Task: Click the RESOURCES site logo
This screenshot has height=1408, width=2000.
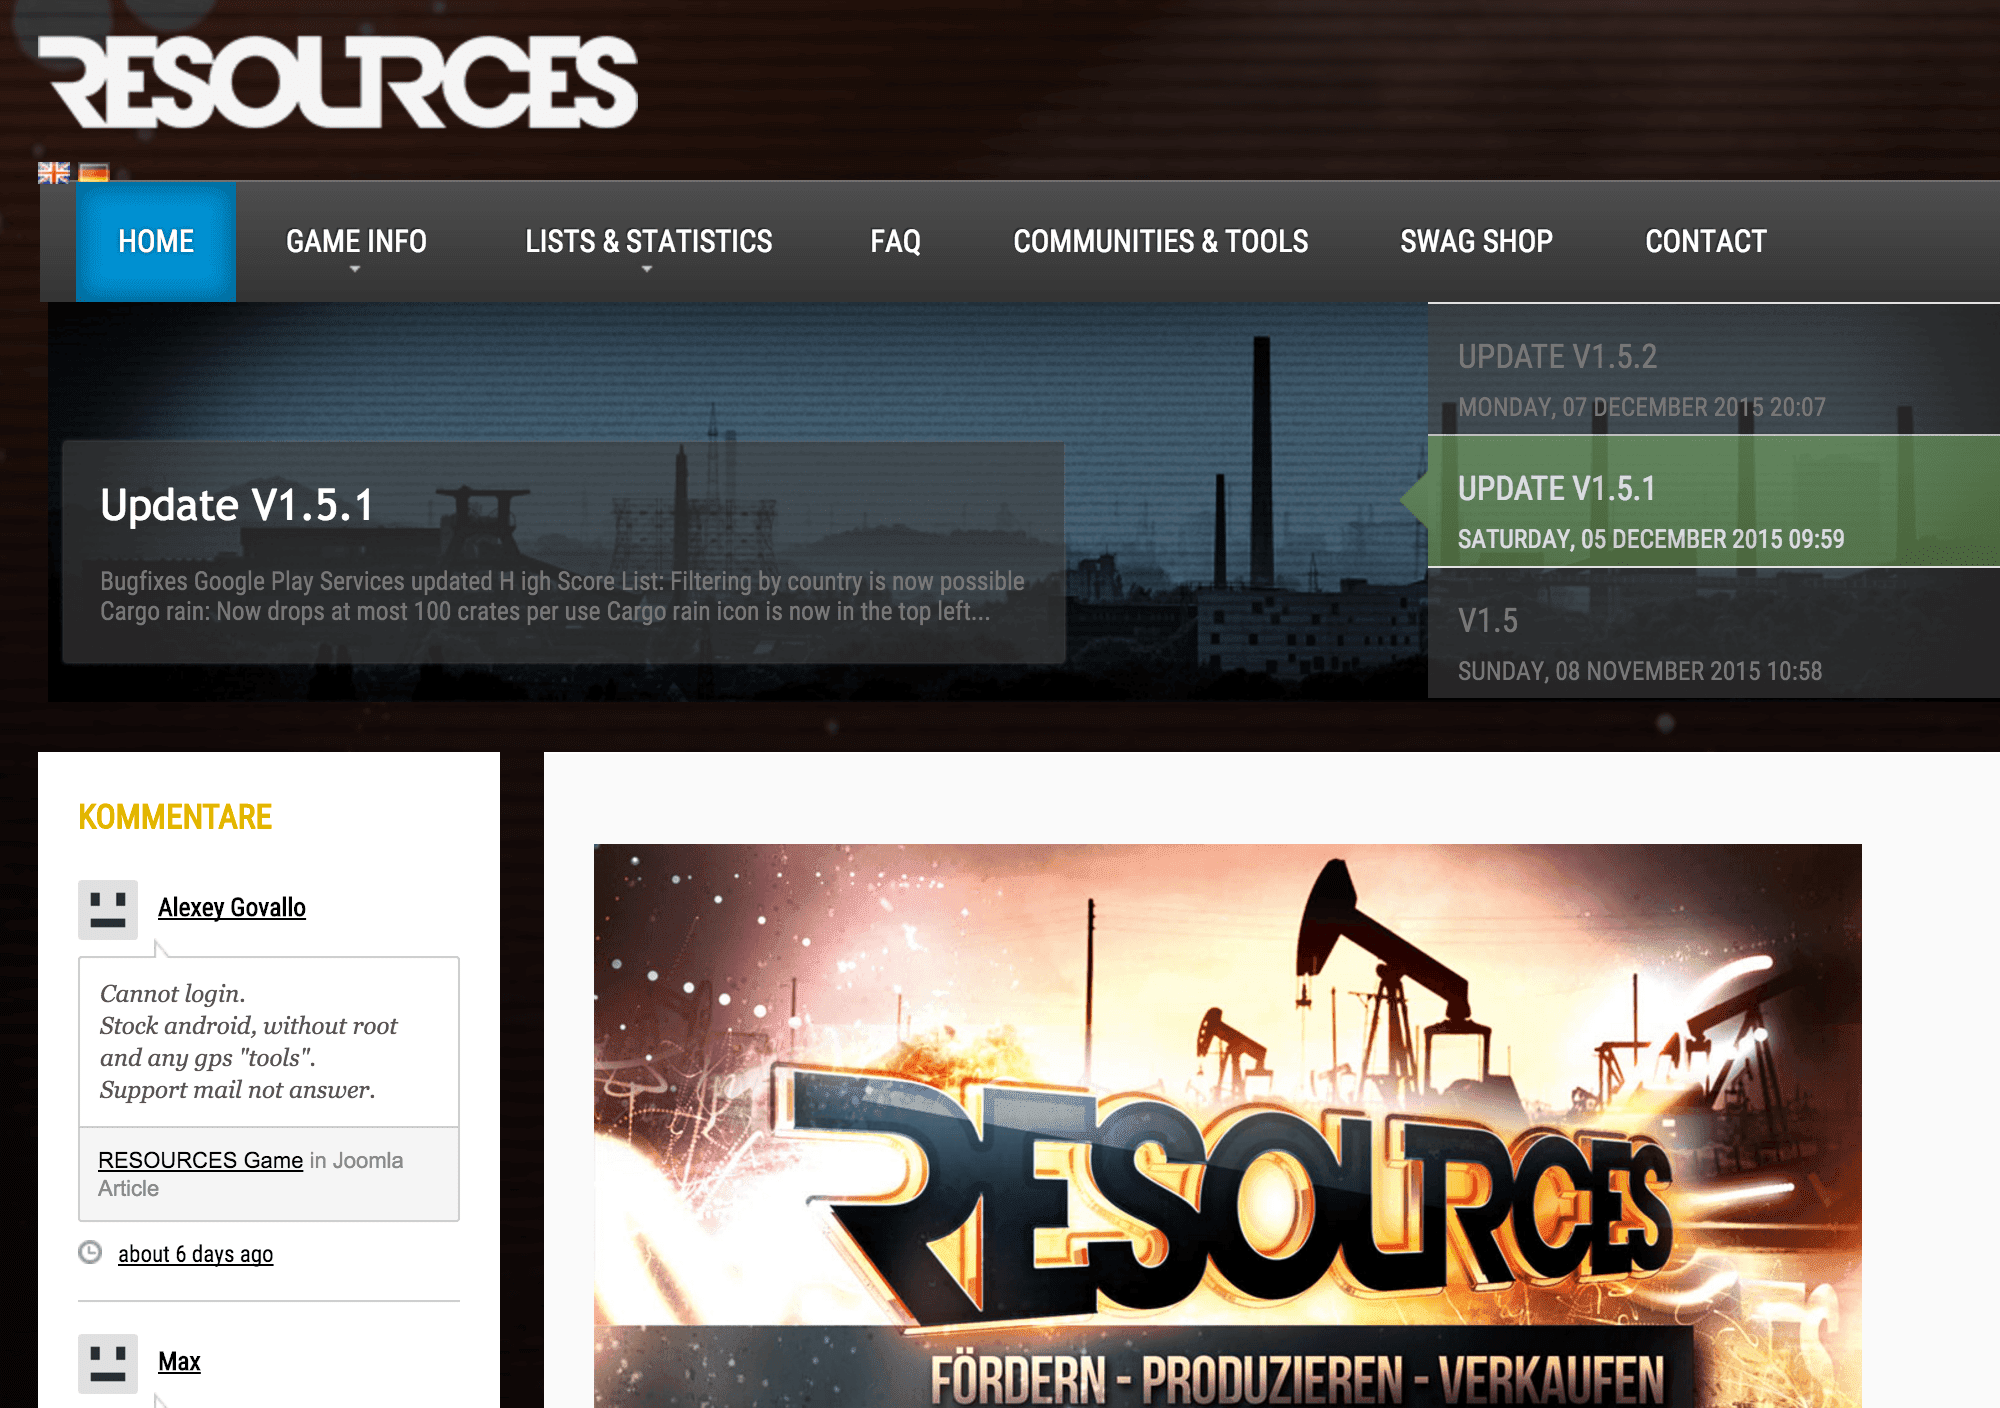Action: (339, 82)
